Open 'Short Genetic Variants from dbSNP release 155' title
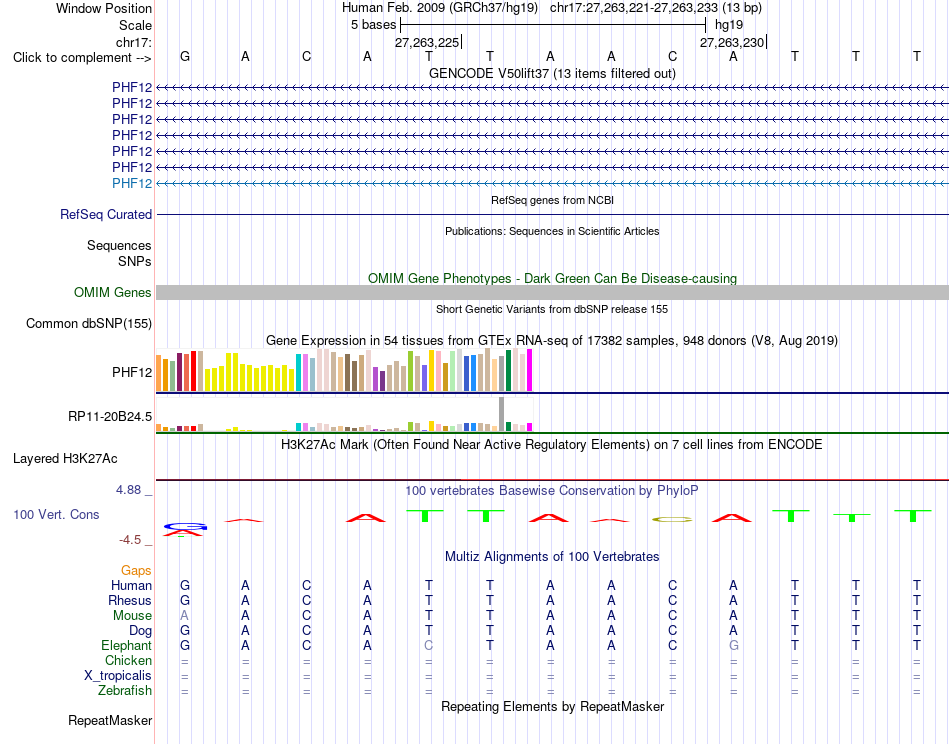Image resolution: width=950 pixels, height=744 pixels. coord(552,309)
